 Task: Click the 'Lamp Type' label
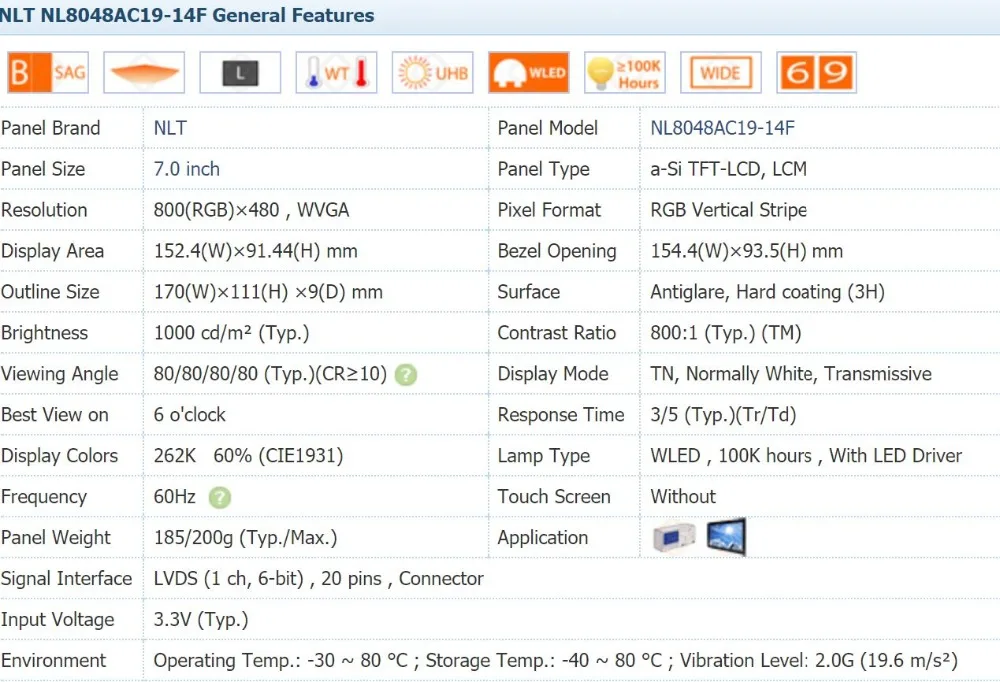pyautogui.click(x=543, y=456)
